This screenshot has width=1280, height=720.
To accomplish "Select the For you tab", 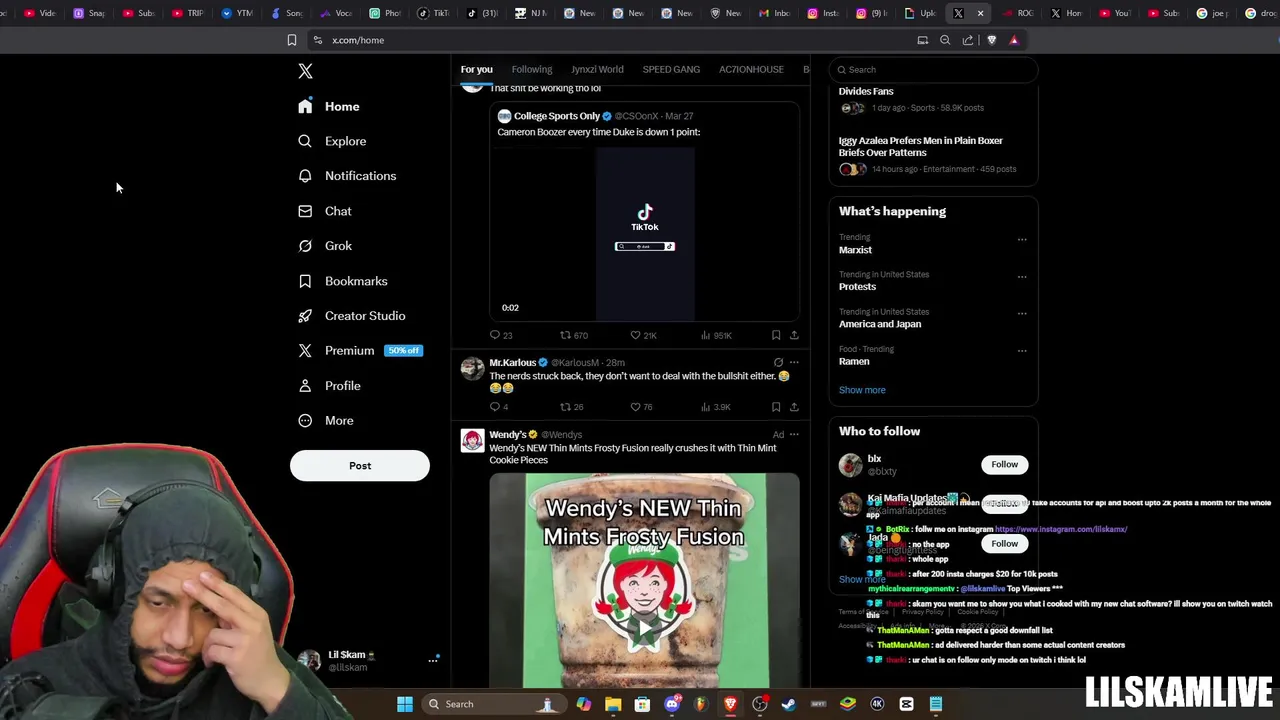I will (477, 69).
